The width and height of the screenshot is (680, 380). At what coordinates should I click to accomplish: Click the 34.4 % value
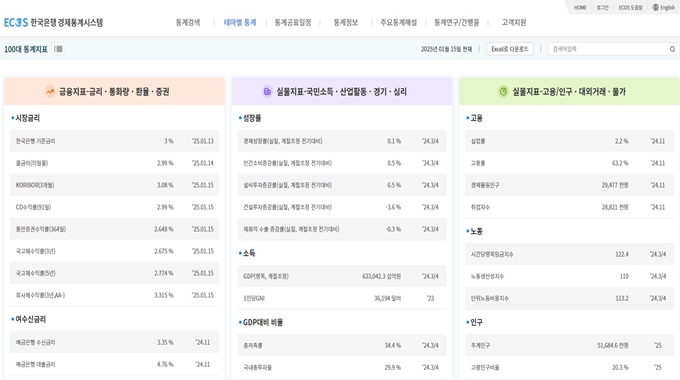tap(393, 346)
